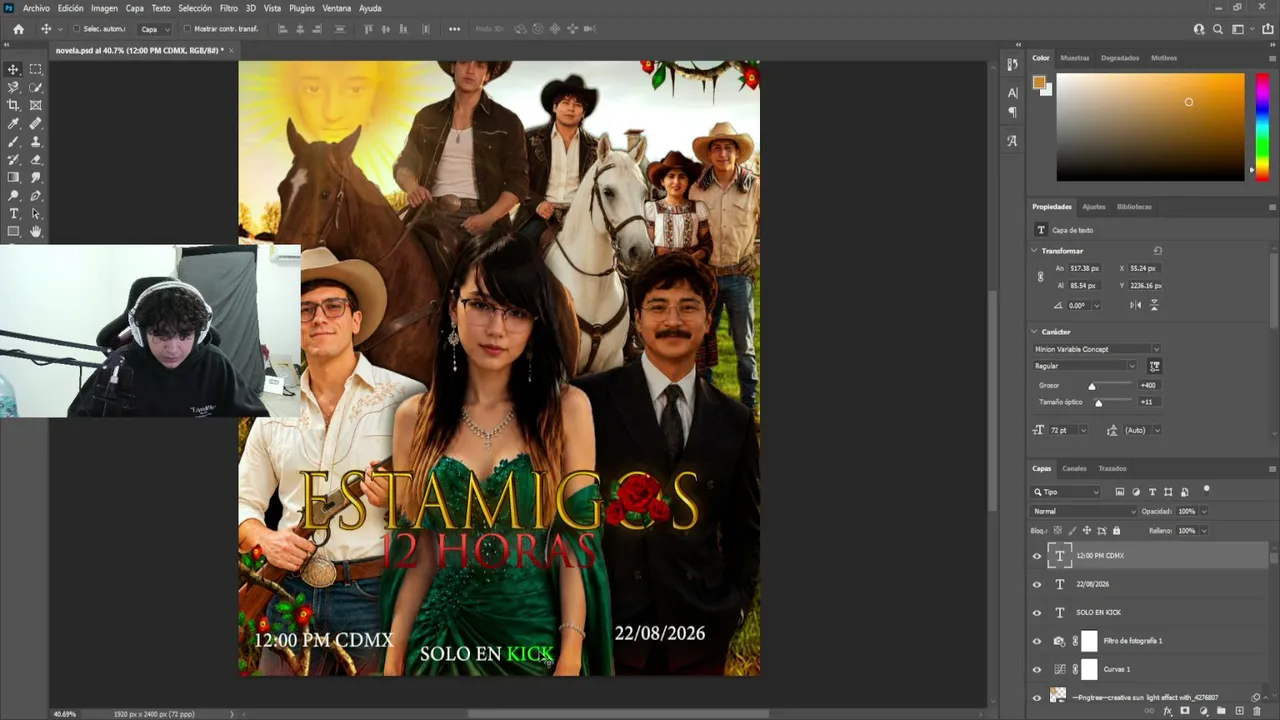The width and height of the screenshot is (1280, 720).
Task: Select the Eraser tool
Action: (x=36, y=160)
